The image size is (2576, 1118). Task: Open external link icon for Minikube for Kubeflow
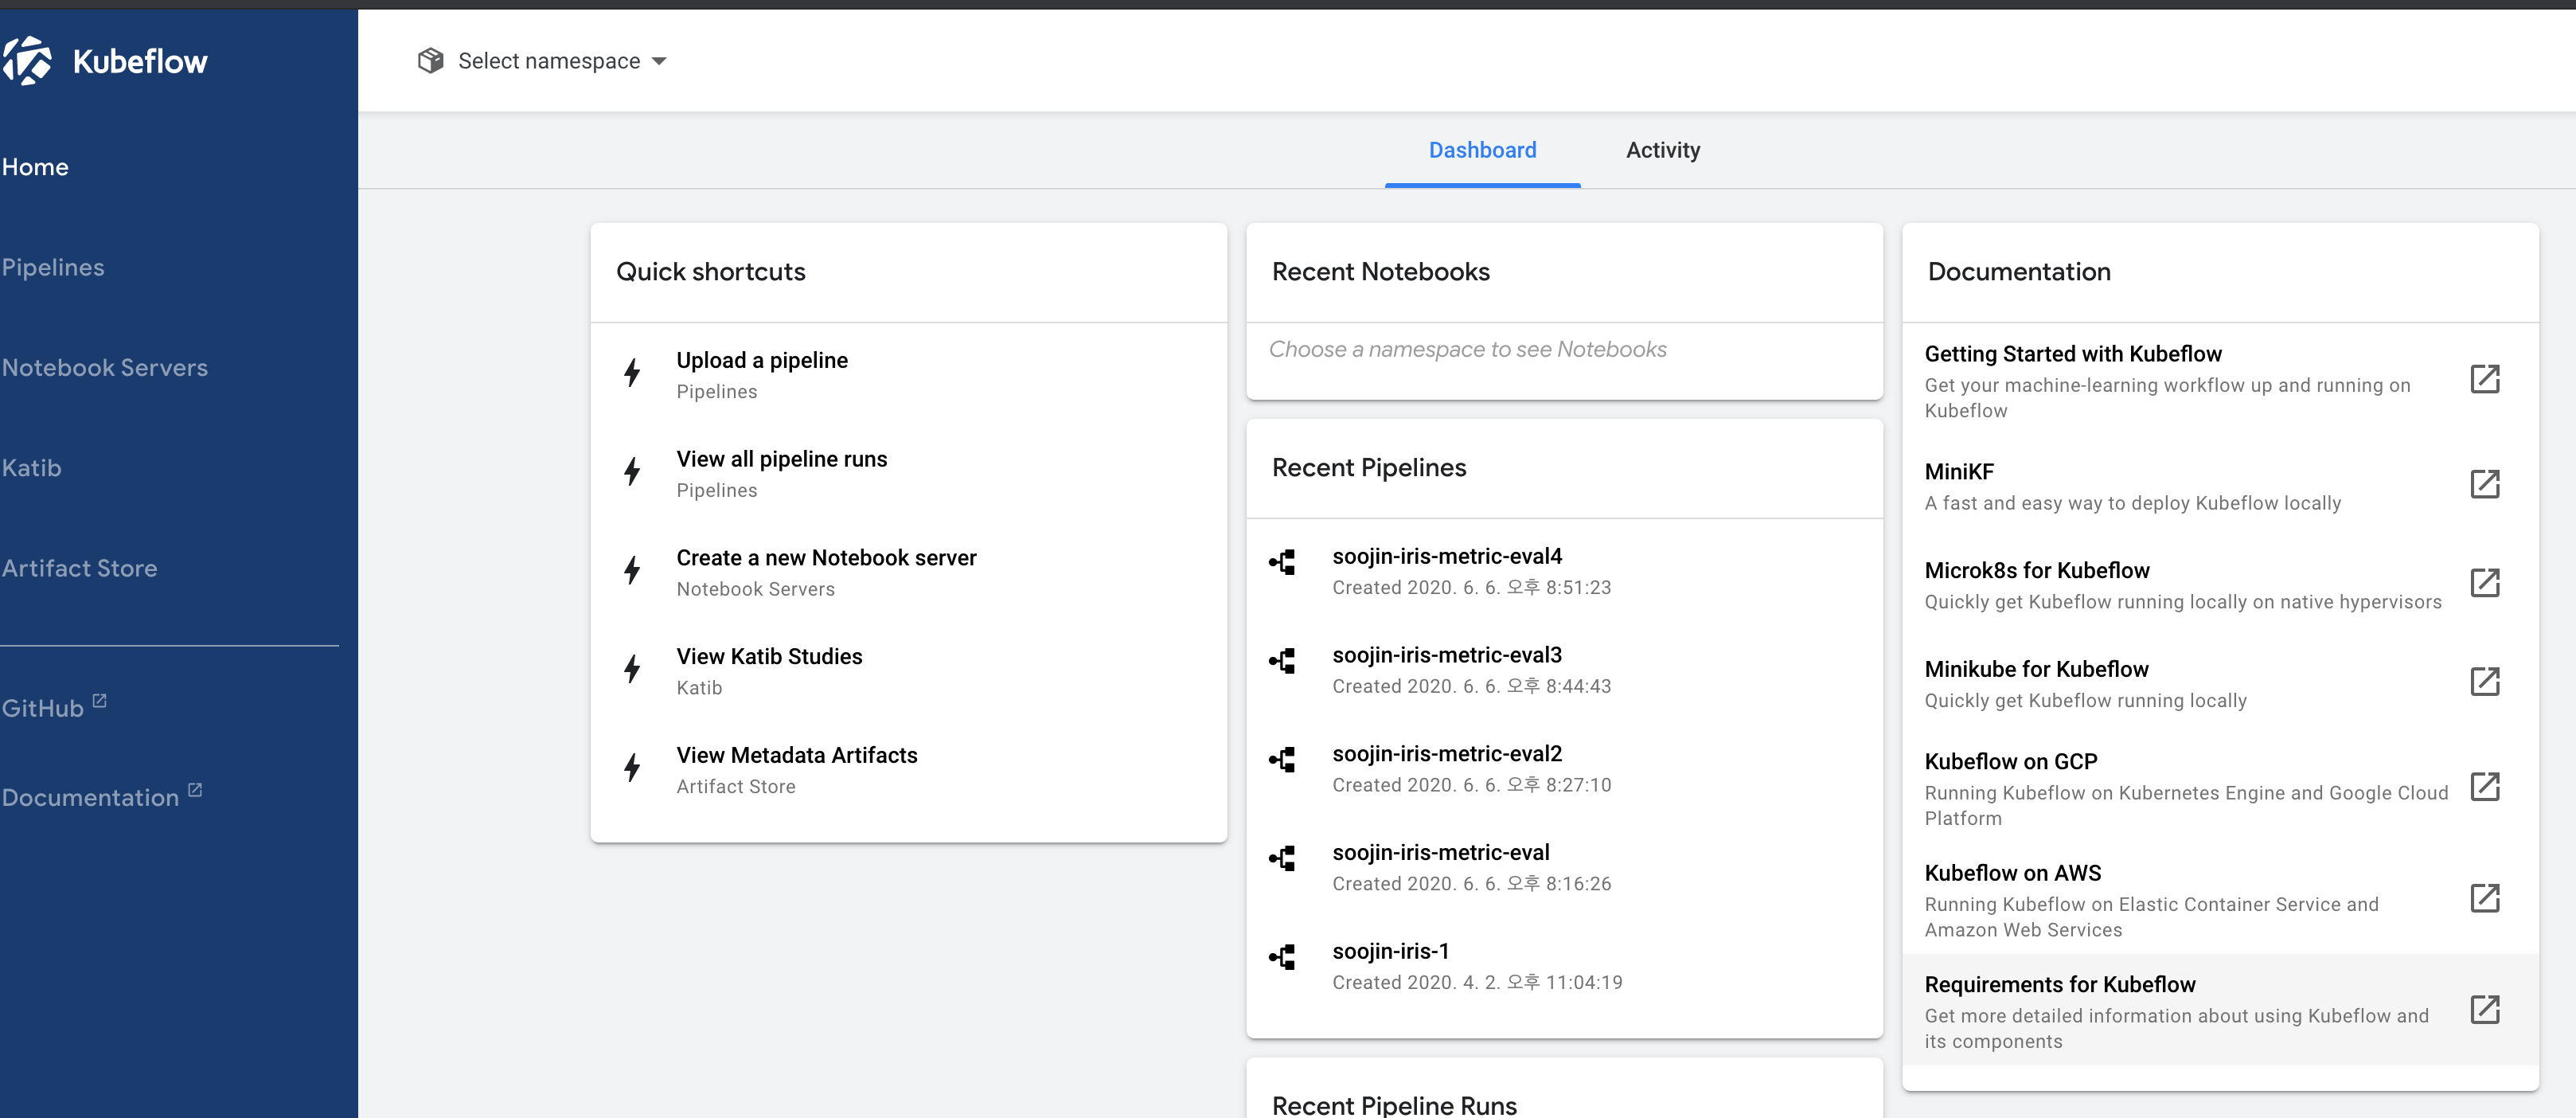point(2484,682)
